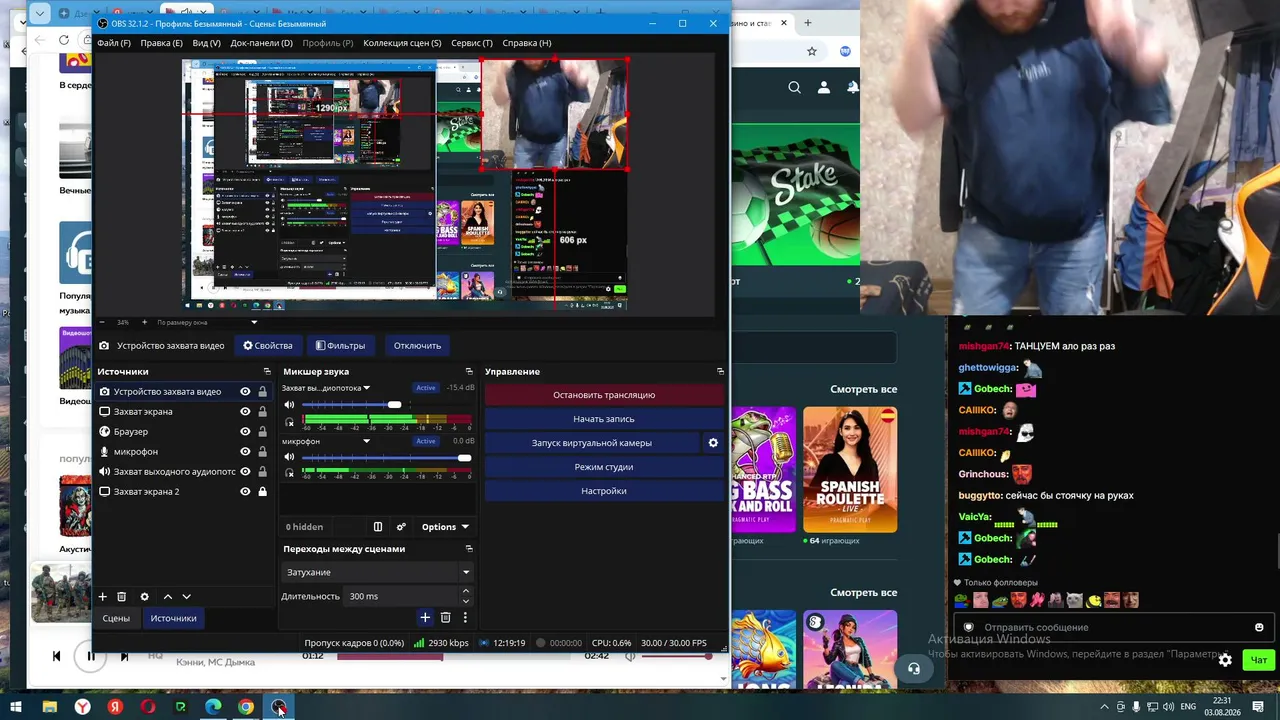Screen dimensions: 1280x720
Task: Open the Stake account profile icon
Action: click(x=824, y=88)
